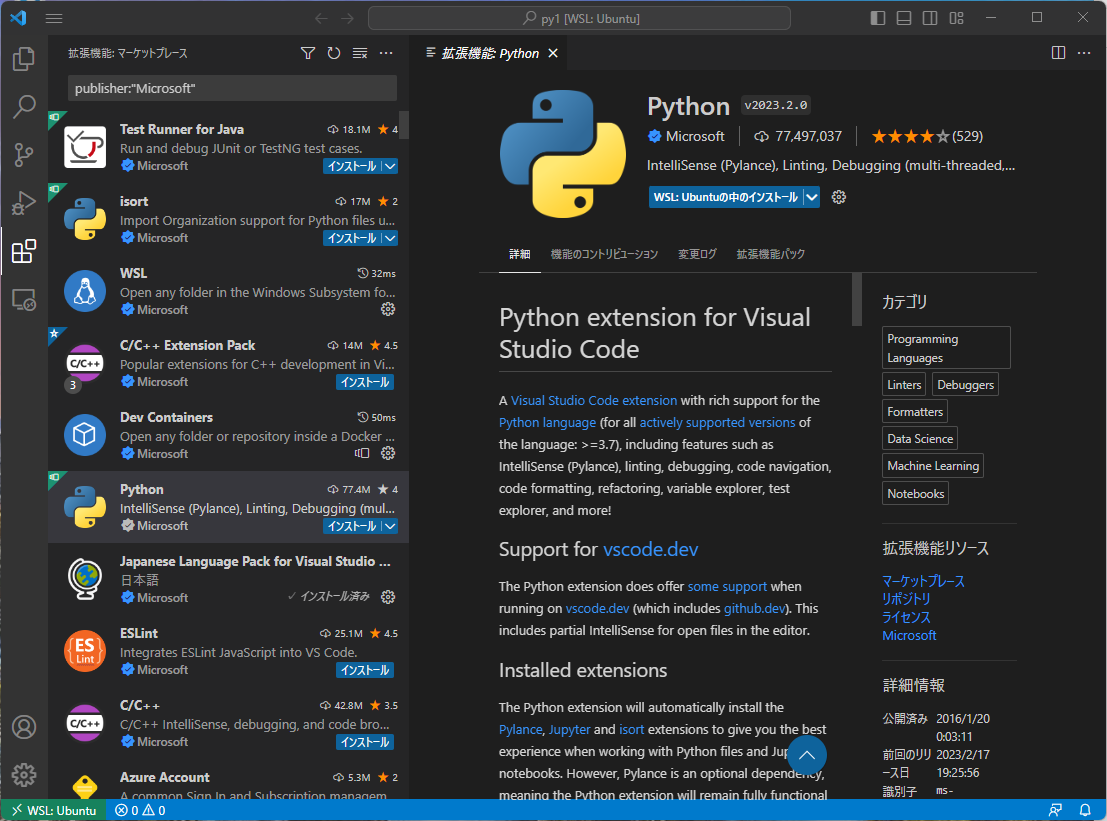Refresh the extensions list
1107x821 pixels.
pos(334,53)
